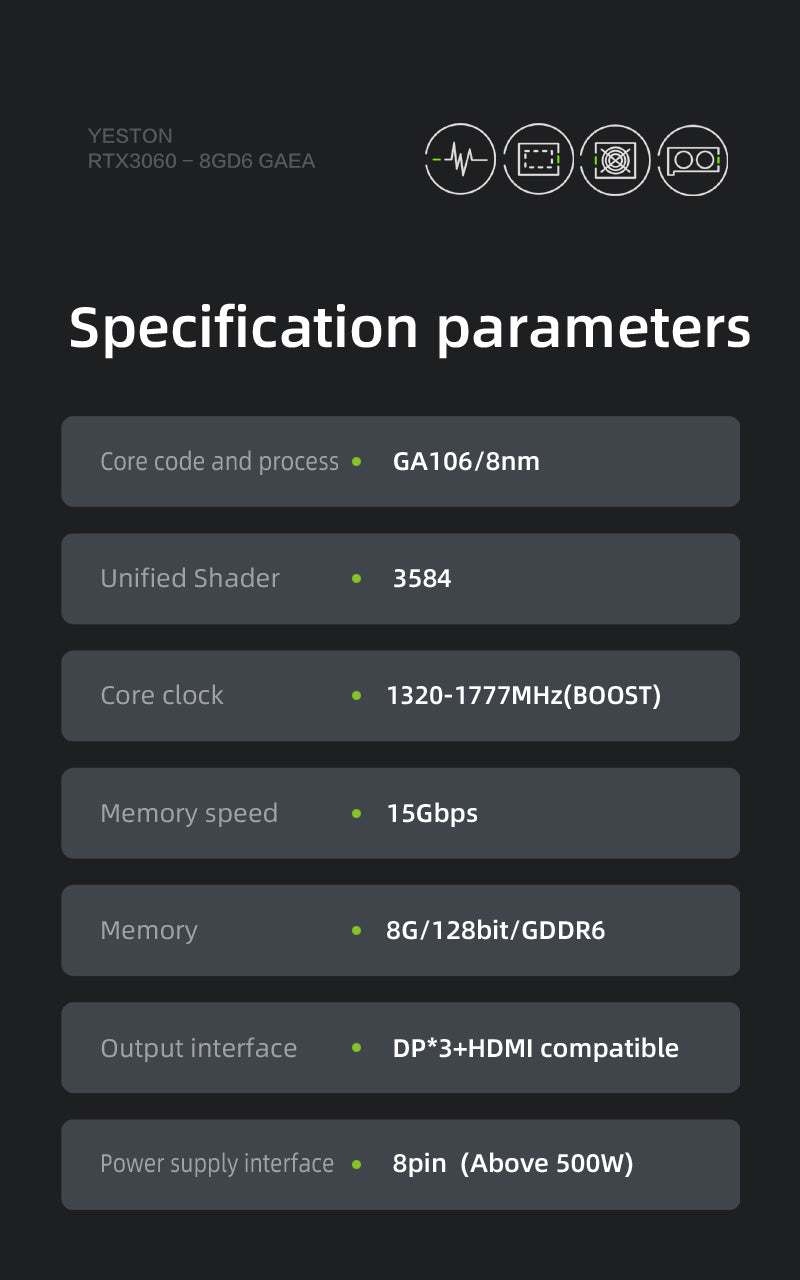Click the green dot beside Core clock

click(357, 695)
